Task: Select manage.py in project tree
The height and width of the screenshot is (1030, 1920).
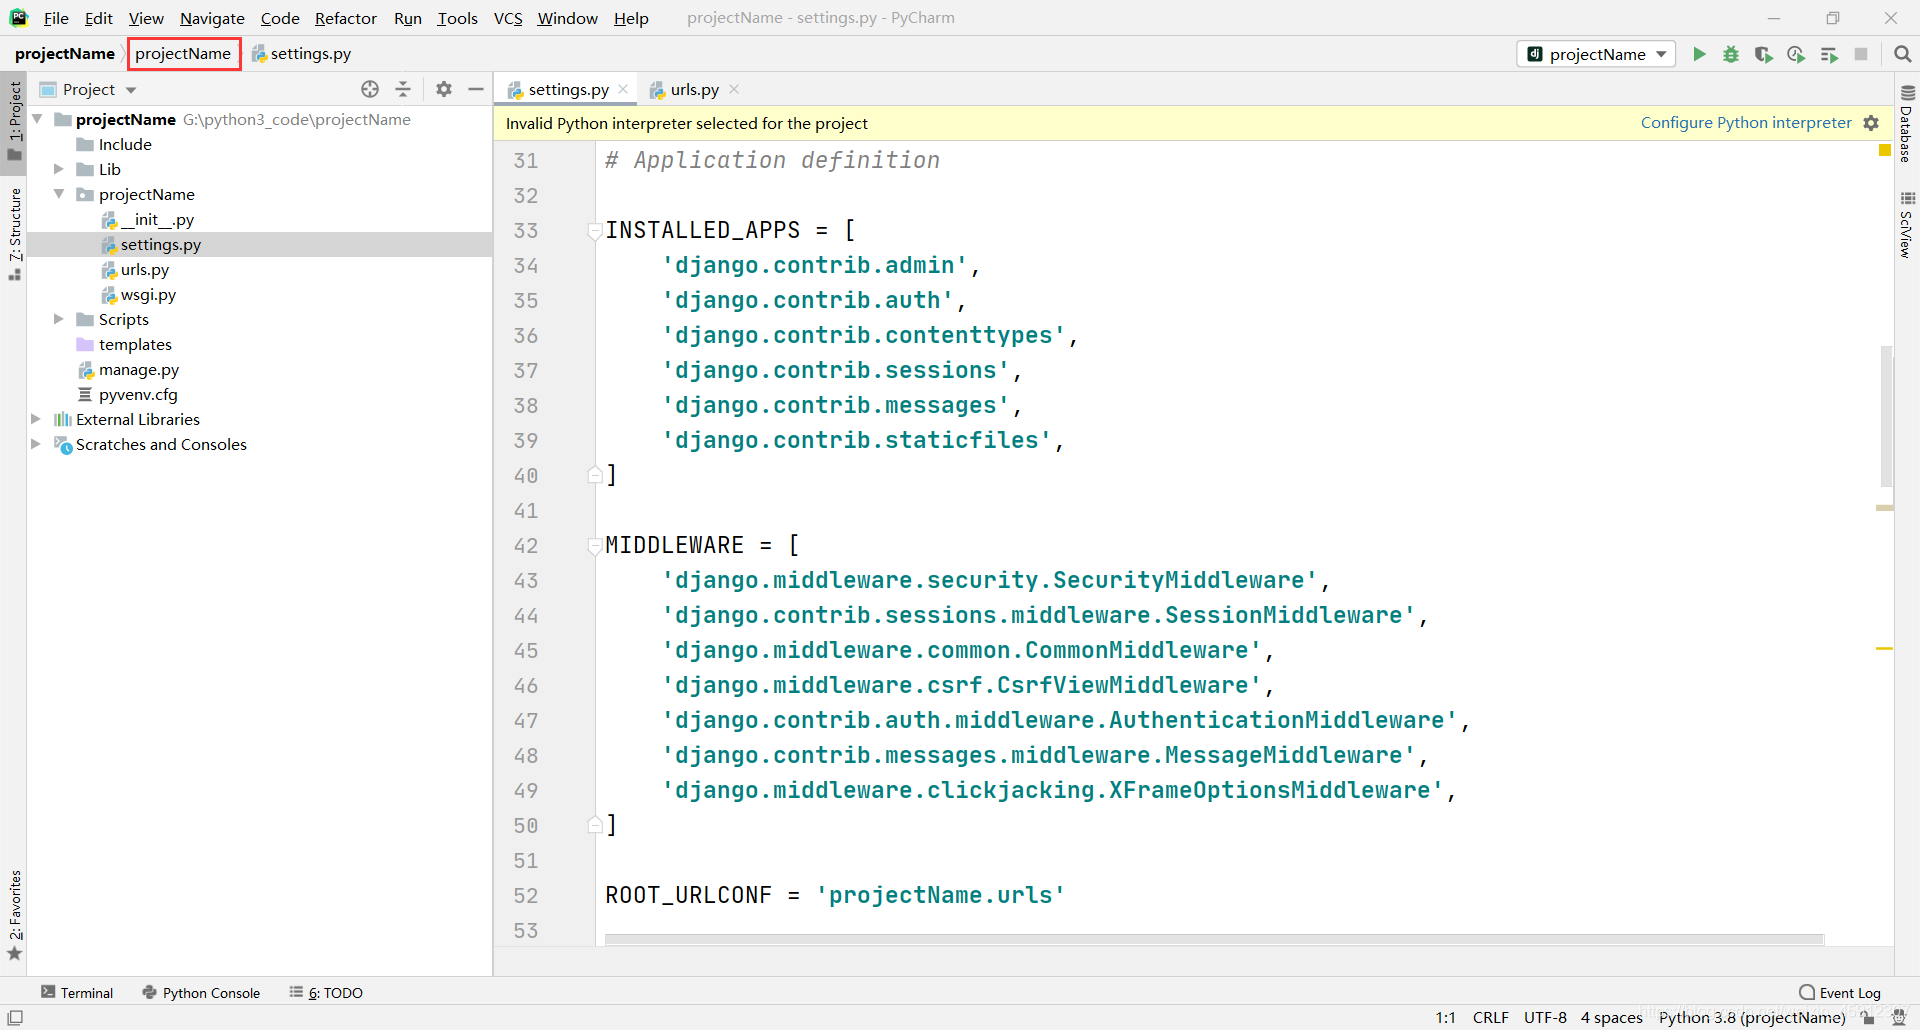Action: [x=129, y=369]
